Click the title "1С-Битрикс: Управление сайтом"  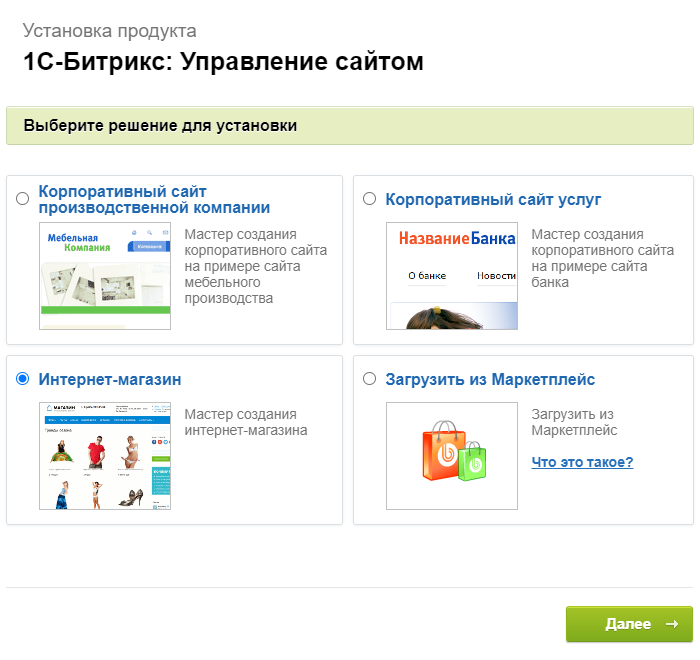223,61
